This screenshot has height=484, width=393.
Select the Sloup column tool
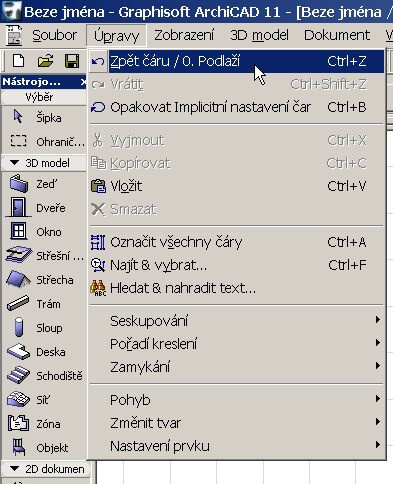[44, 328]
